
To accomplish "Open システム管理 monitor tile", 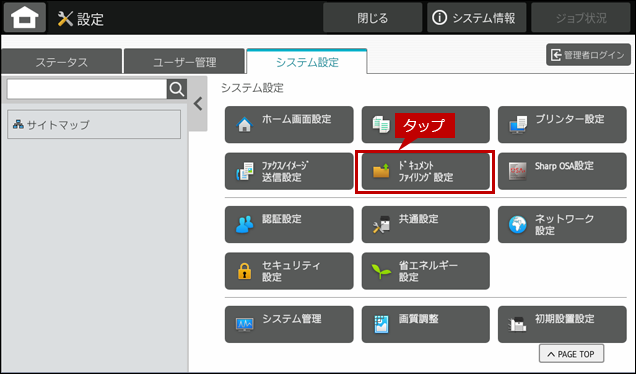I will 289,324.
